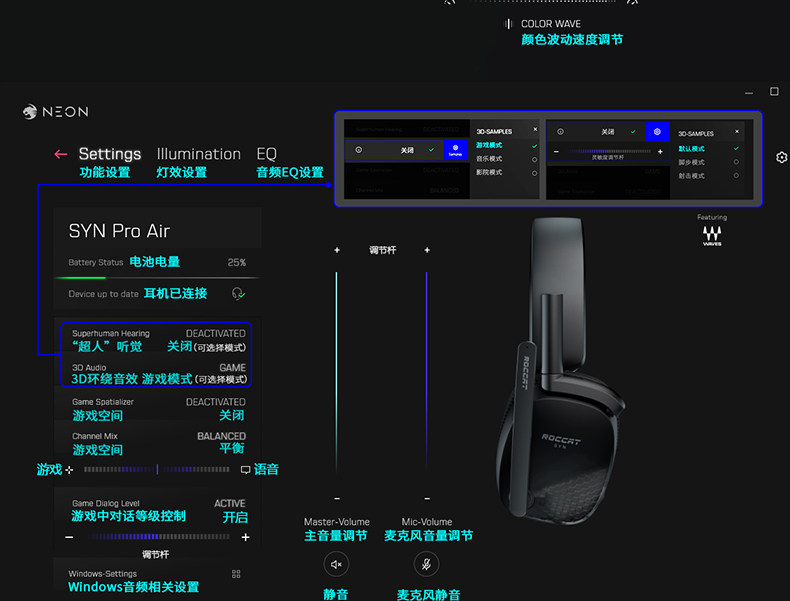Click the blue Samples button in left inset

point(455,150)
